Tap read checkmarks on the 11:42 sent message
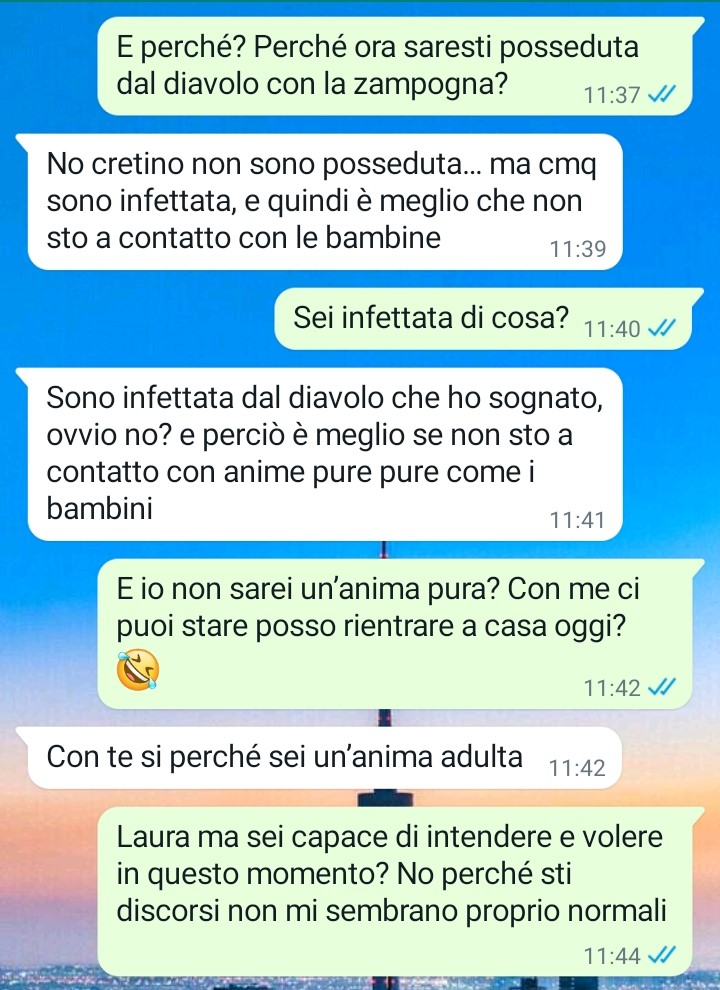720x990 pixels. coord(663,687)
